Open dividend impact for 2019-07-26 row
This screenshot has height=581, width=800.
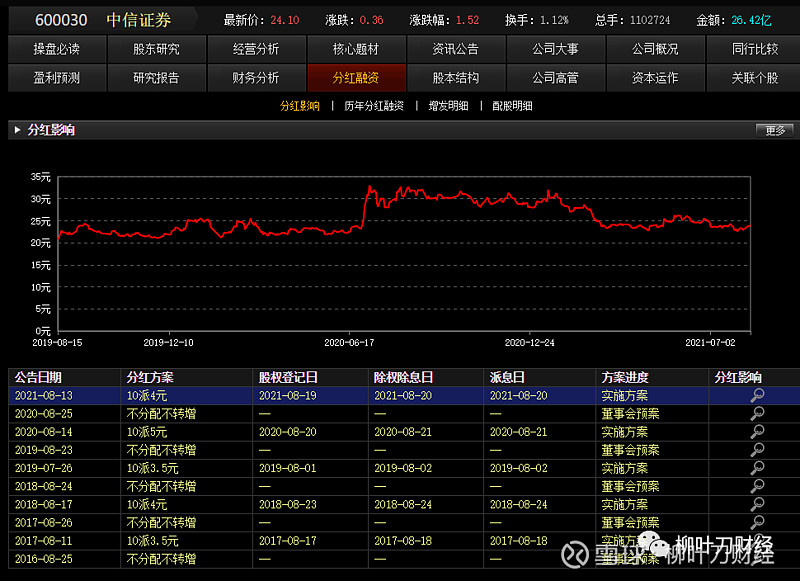757,468
